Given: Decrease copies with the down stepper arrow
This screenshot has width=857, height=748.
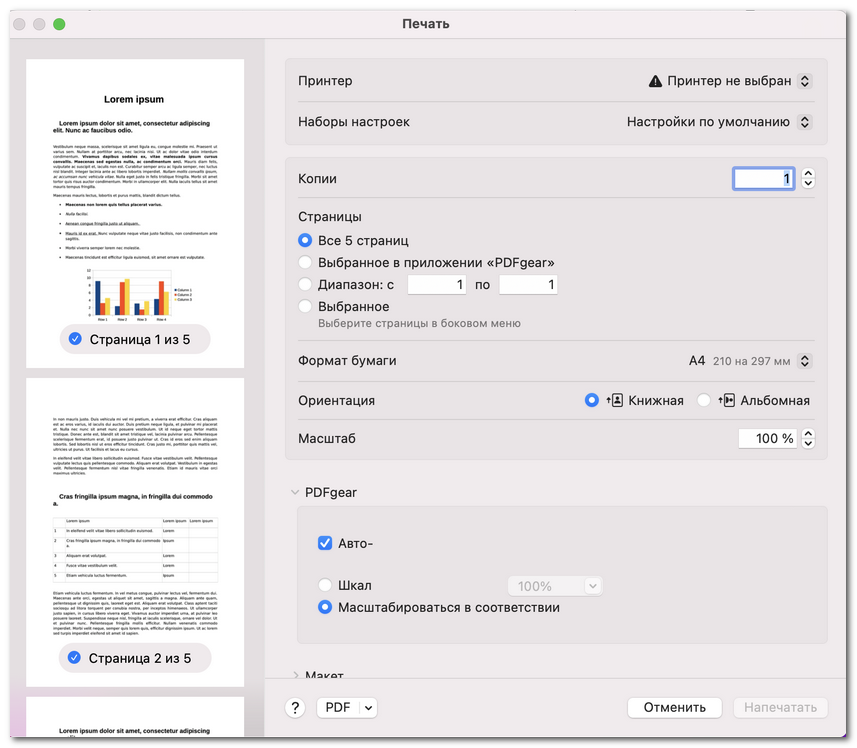Looking at the screenshot, I should click(x=808, y=184).
